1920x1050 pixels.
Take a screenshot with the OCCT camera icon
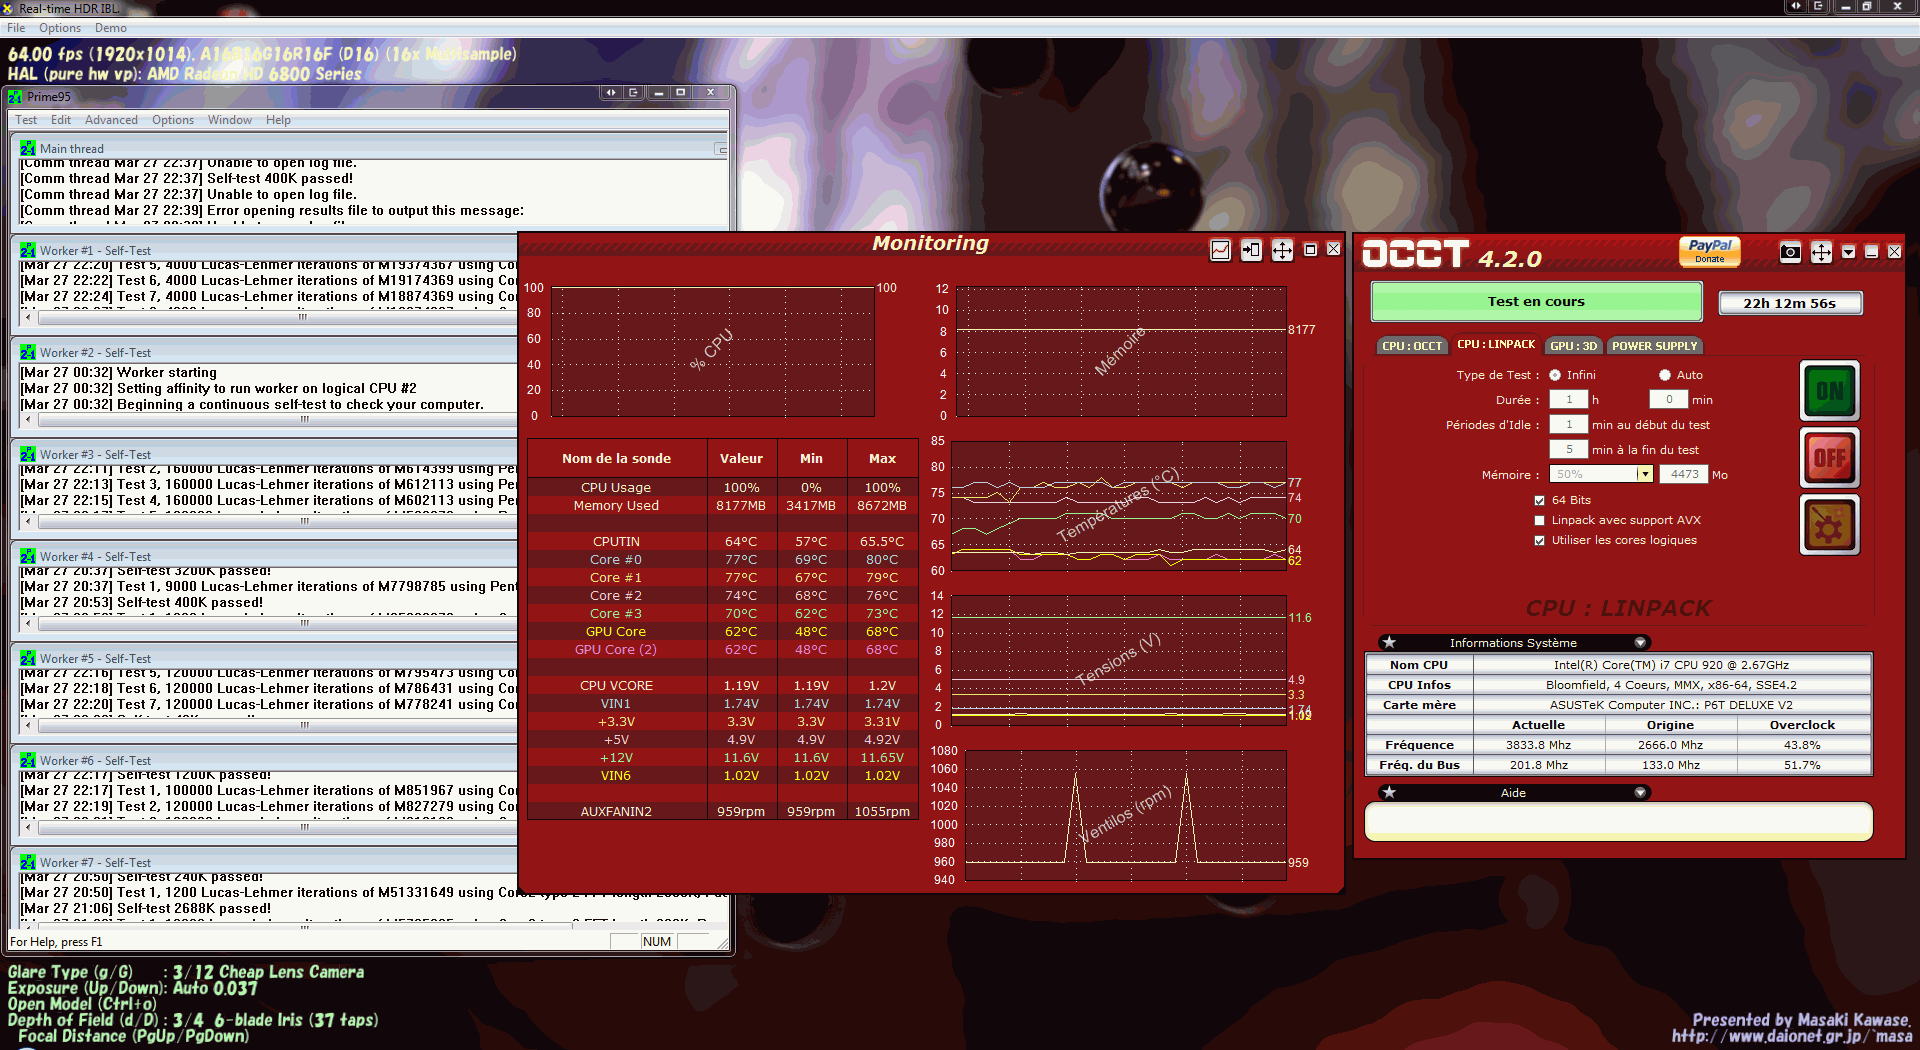1790,252
